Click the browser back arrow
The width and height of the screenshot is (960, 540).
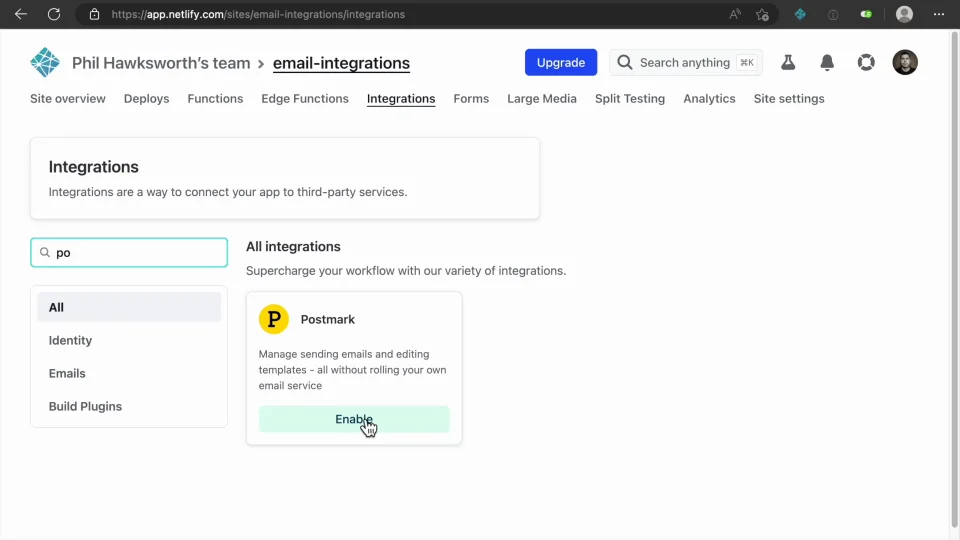pos(21,14)
